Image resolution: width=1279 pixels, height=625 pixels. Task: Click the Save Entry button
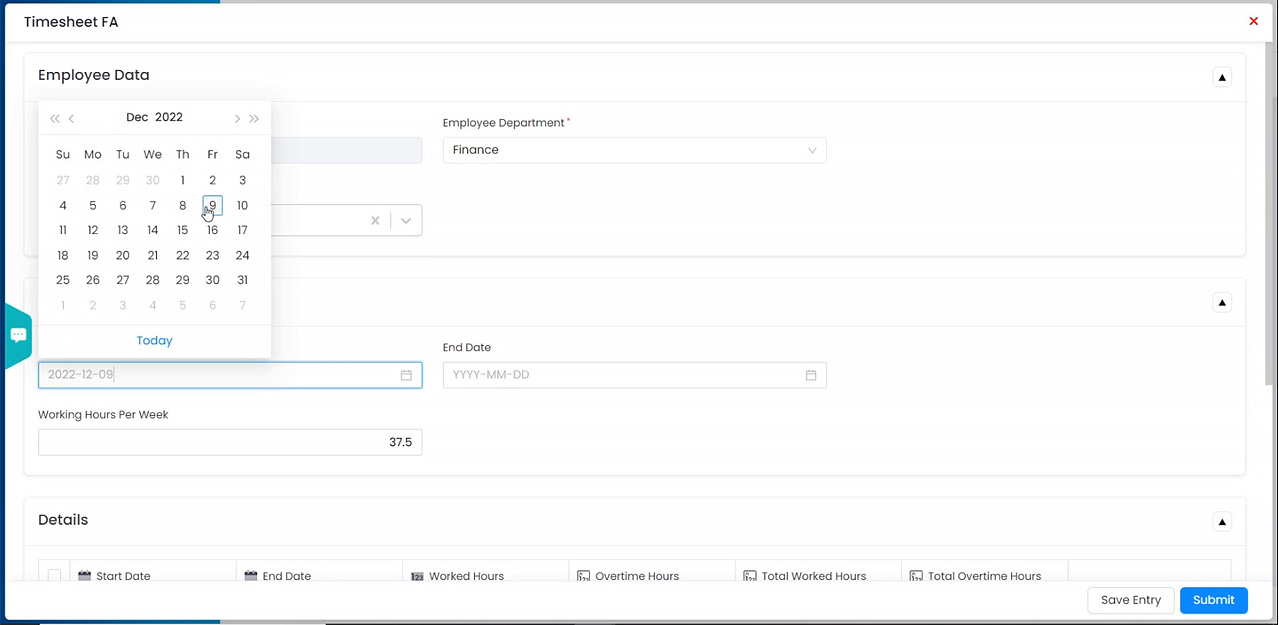coord(1130,600)
